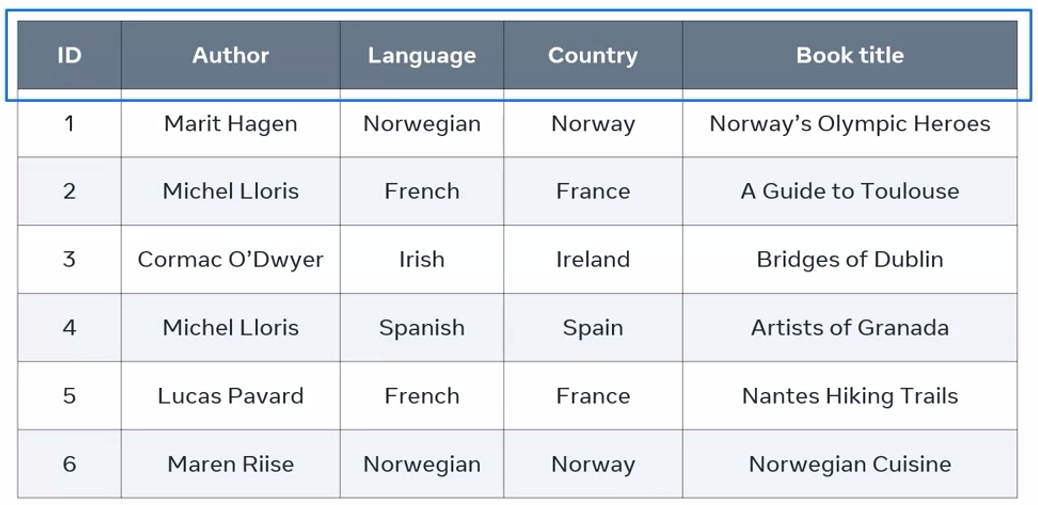The width and height of the screenshot is (1038, 505).
Task: Select the Bridges of Dublin title
Action: [850, 259]
